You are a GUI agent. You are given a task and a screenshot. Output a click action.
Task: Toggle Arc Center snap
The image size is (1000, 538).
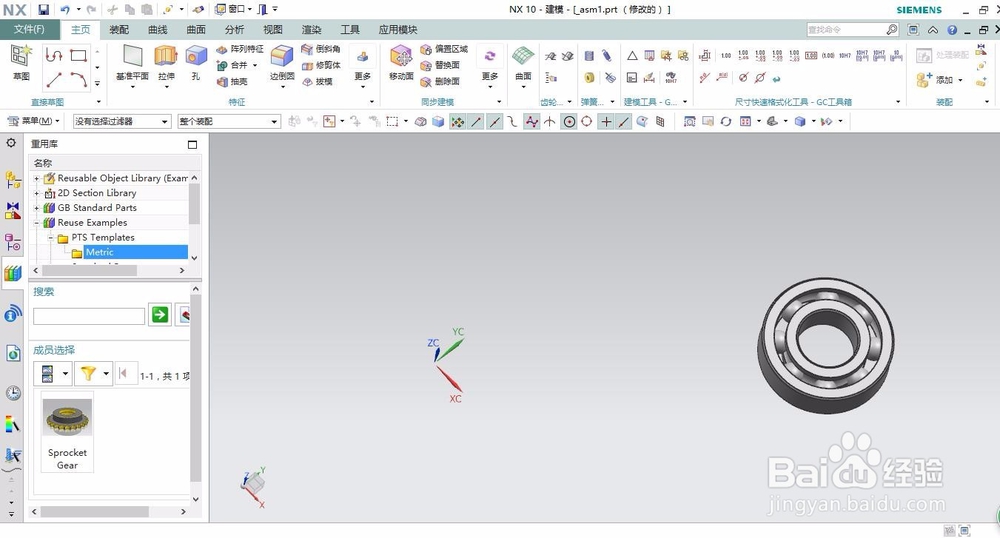click(569, 122)
